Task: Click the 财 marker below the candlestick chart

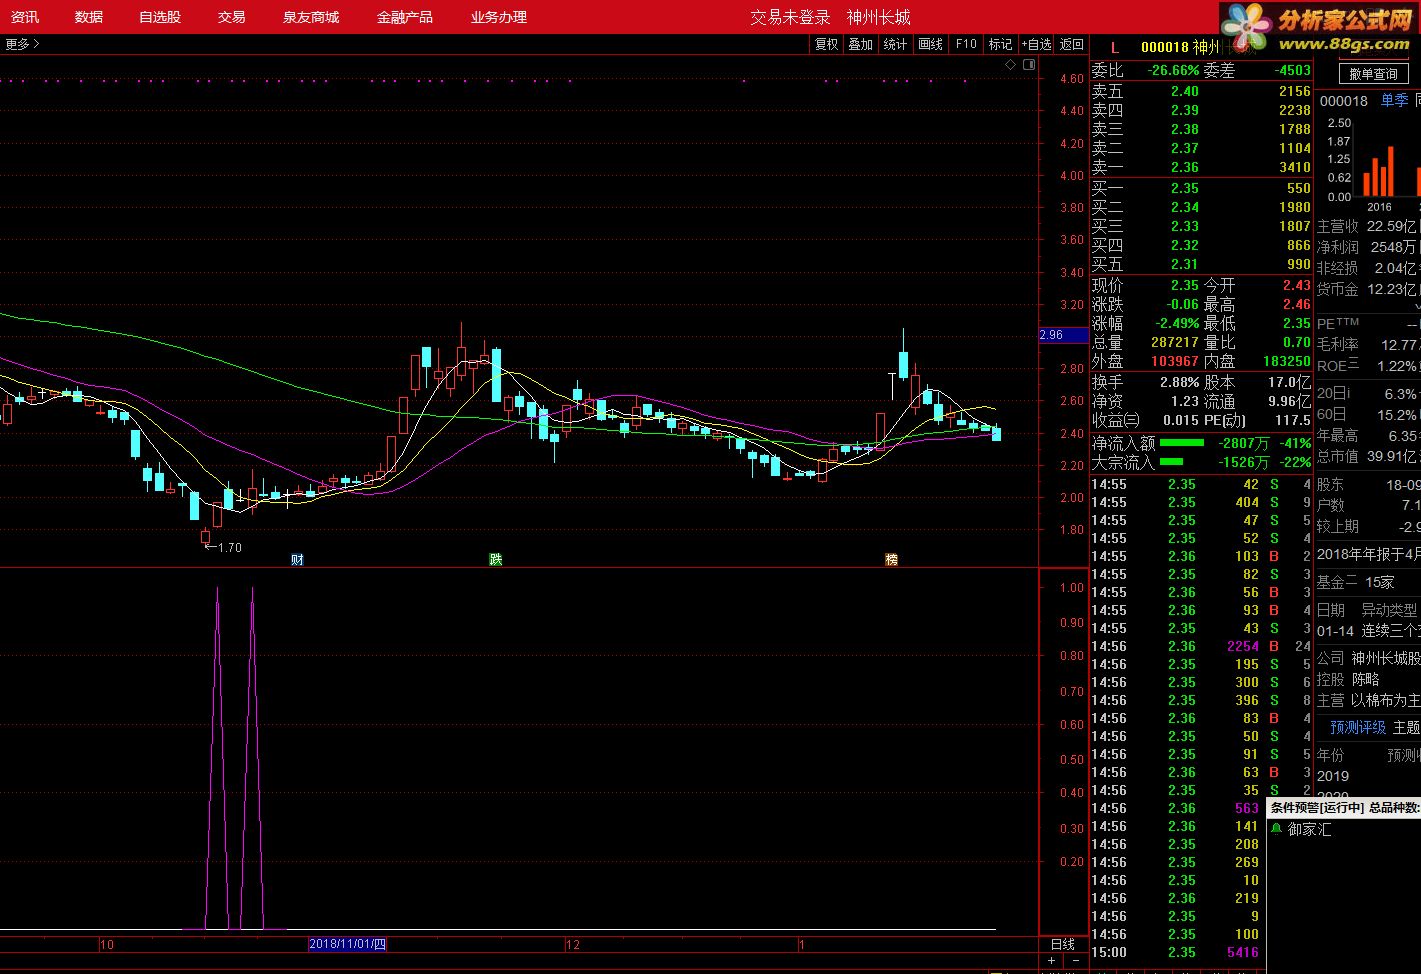Action: pyautogui.click(x=297, y=560)
